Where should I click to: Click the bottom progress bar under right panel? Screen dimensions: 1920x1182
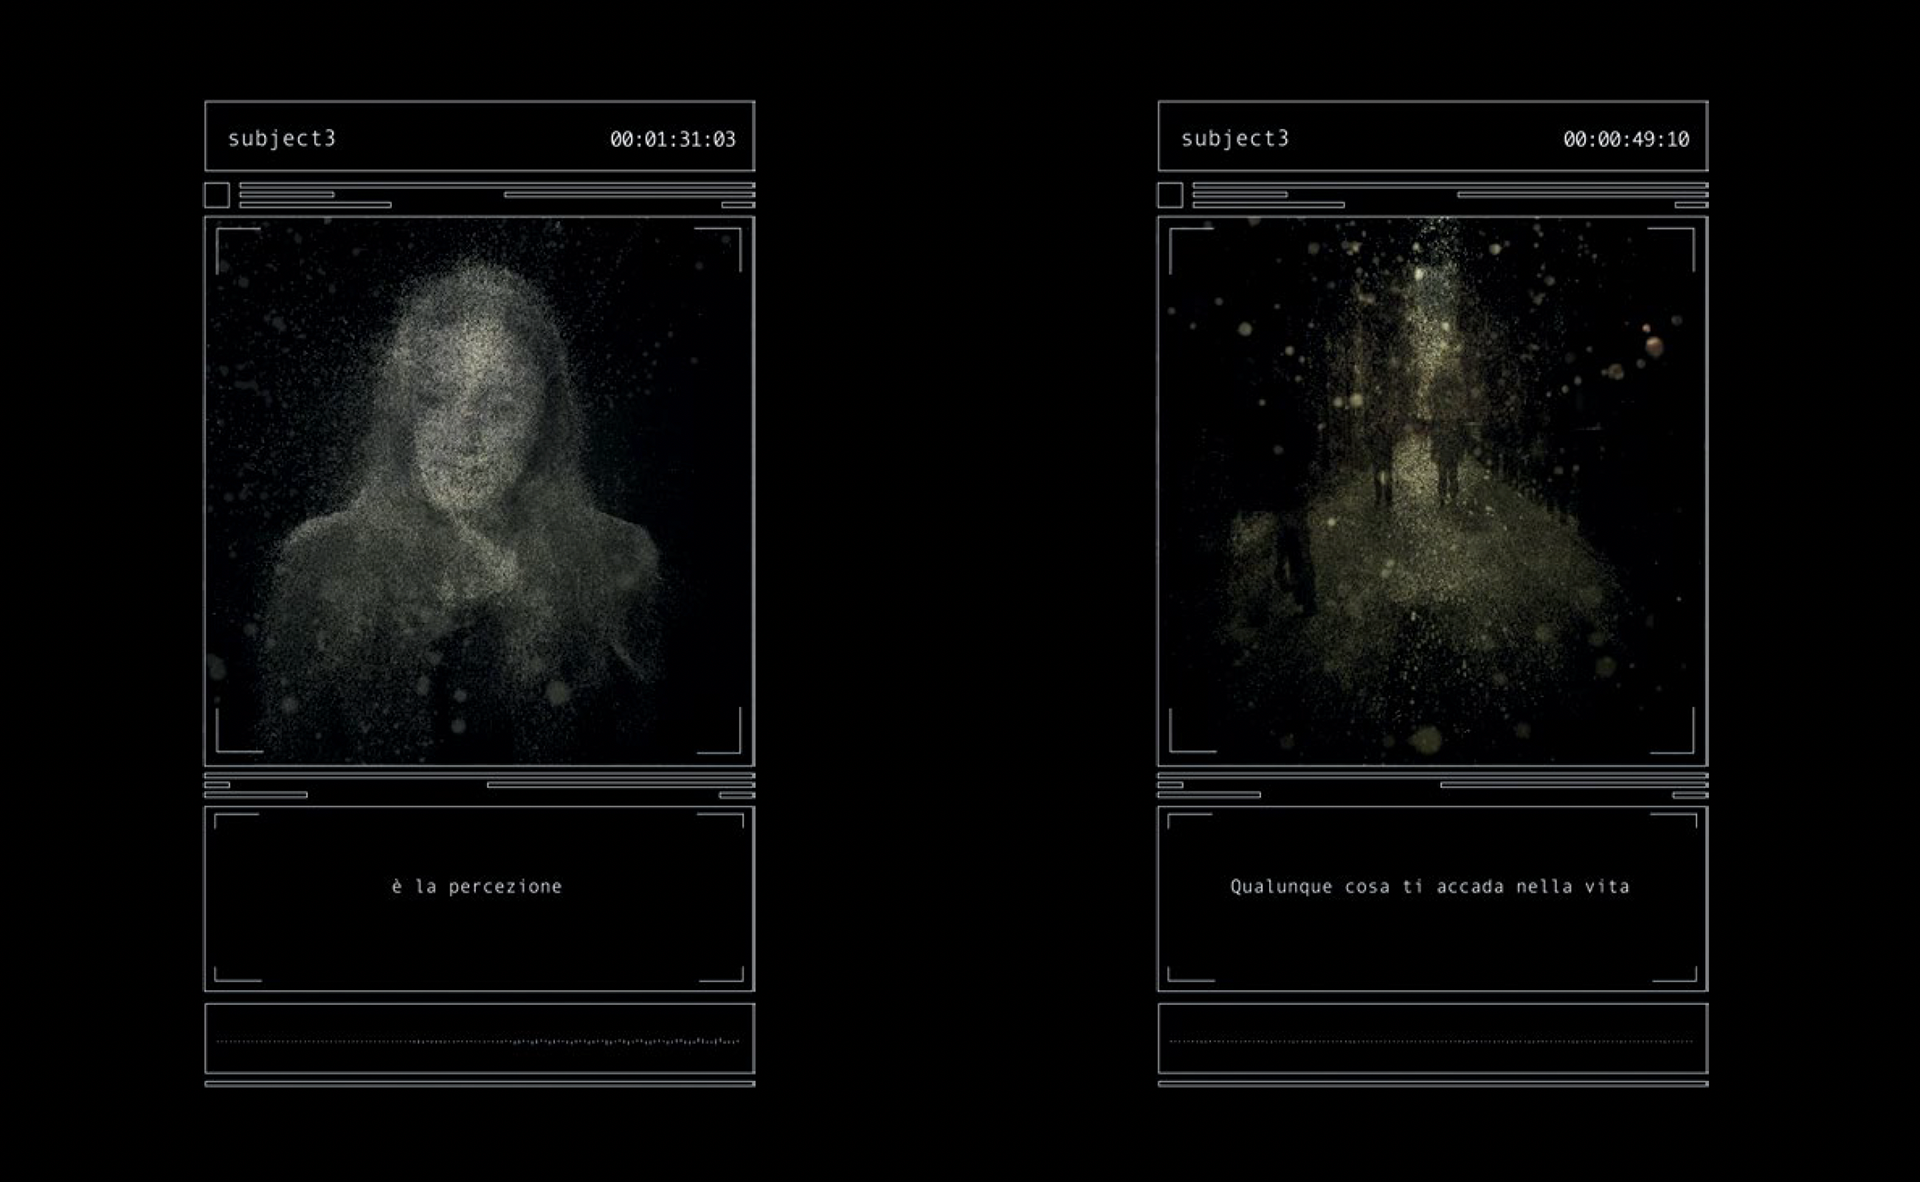(1432, 1084)
